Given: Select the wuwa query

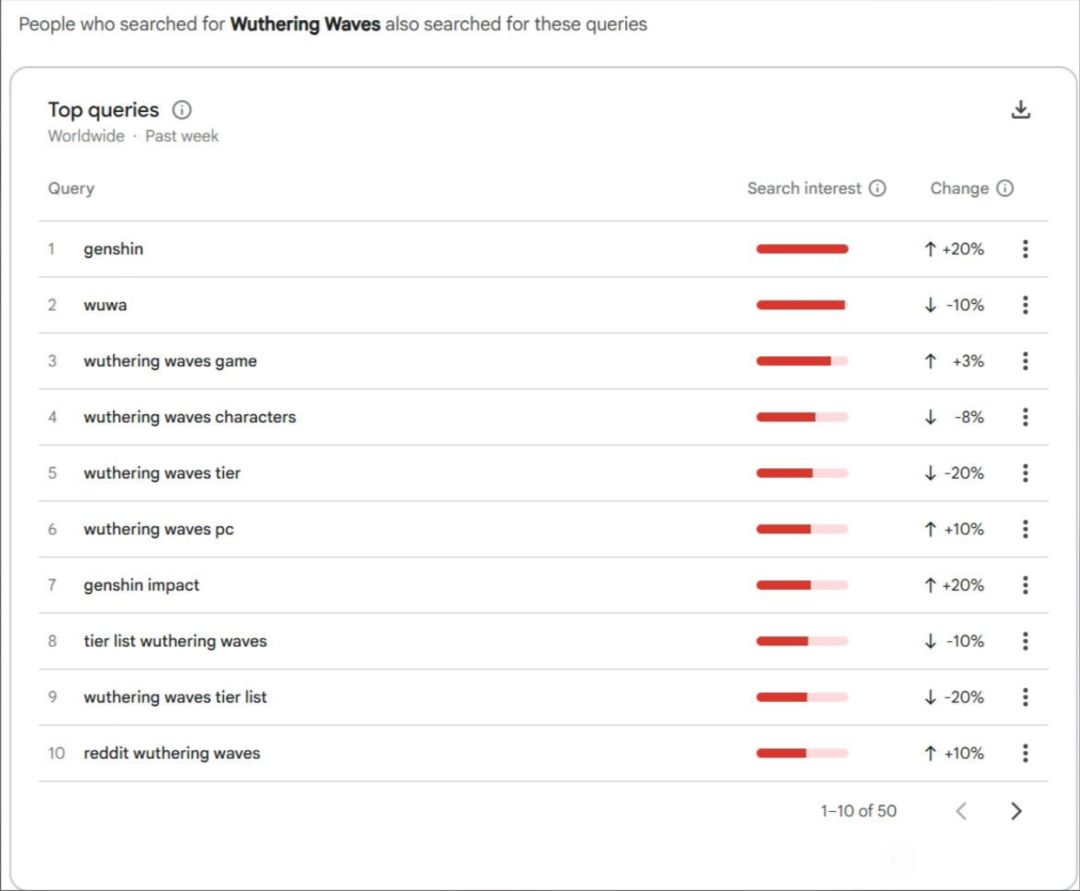Looking at the screenshot, I should [x=105, y=305].
